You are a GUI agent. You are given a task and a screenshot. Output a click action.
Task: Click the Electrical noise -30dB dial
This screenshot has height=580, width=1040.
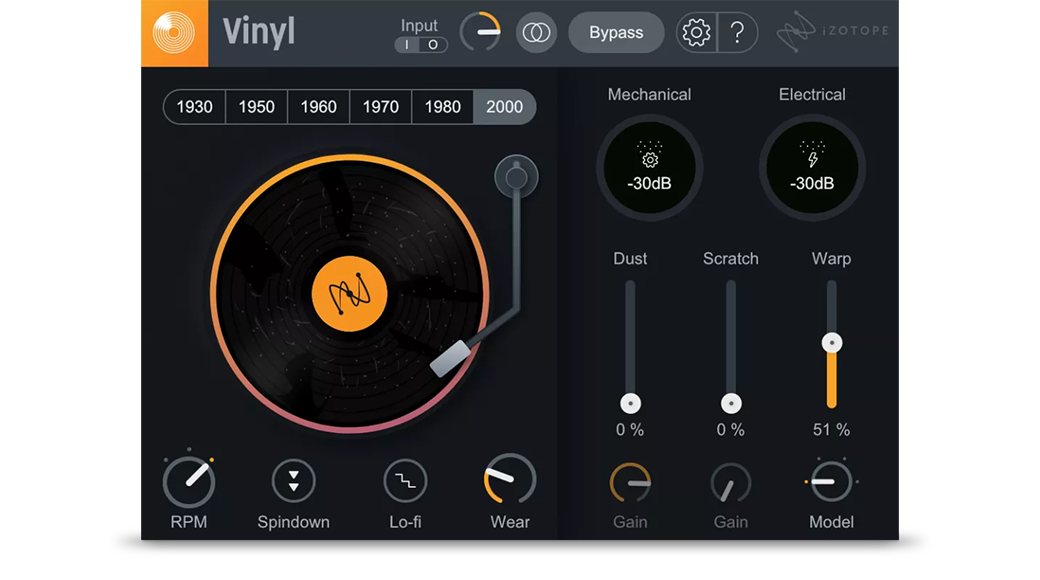(x=812, y=167)
